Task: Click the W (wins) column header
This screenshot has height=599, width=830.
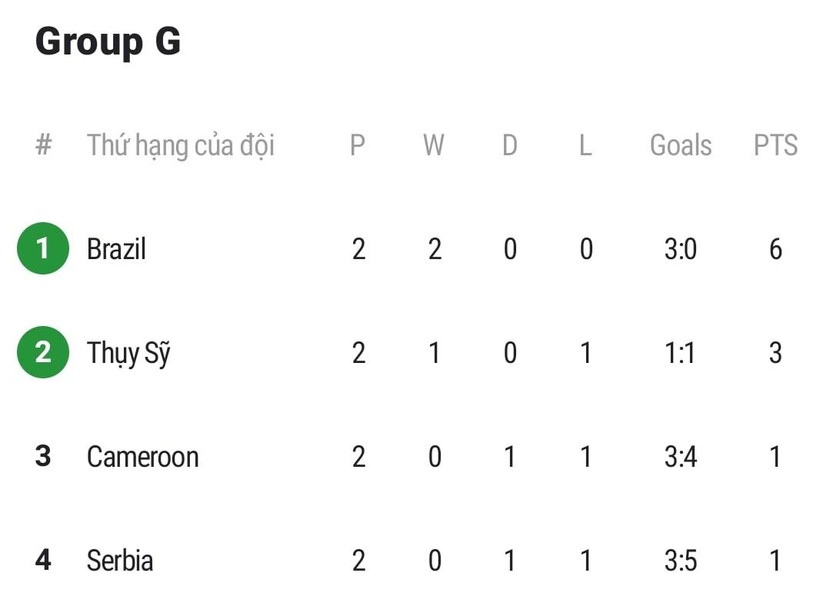Action: [x=433, y=145]
